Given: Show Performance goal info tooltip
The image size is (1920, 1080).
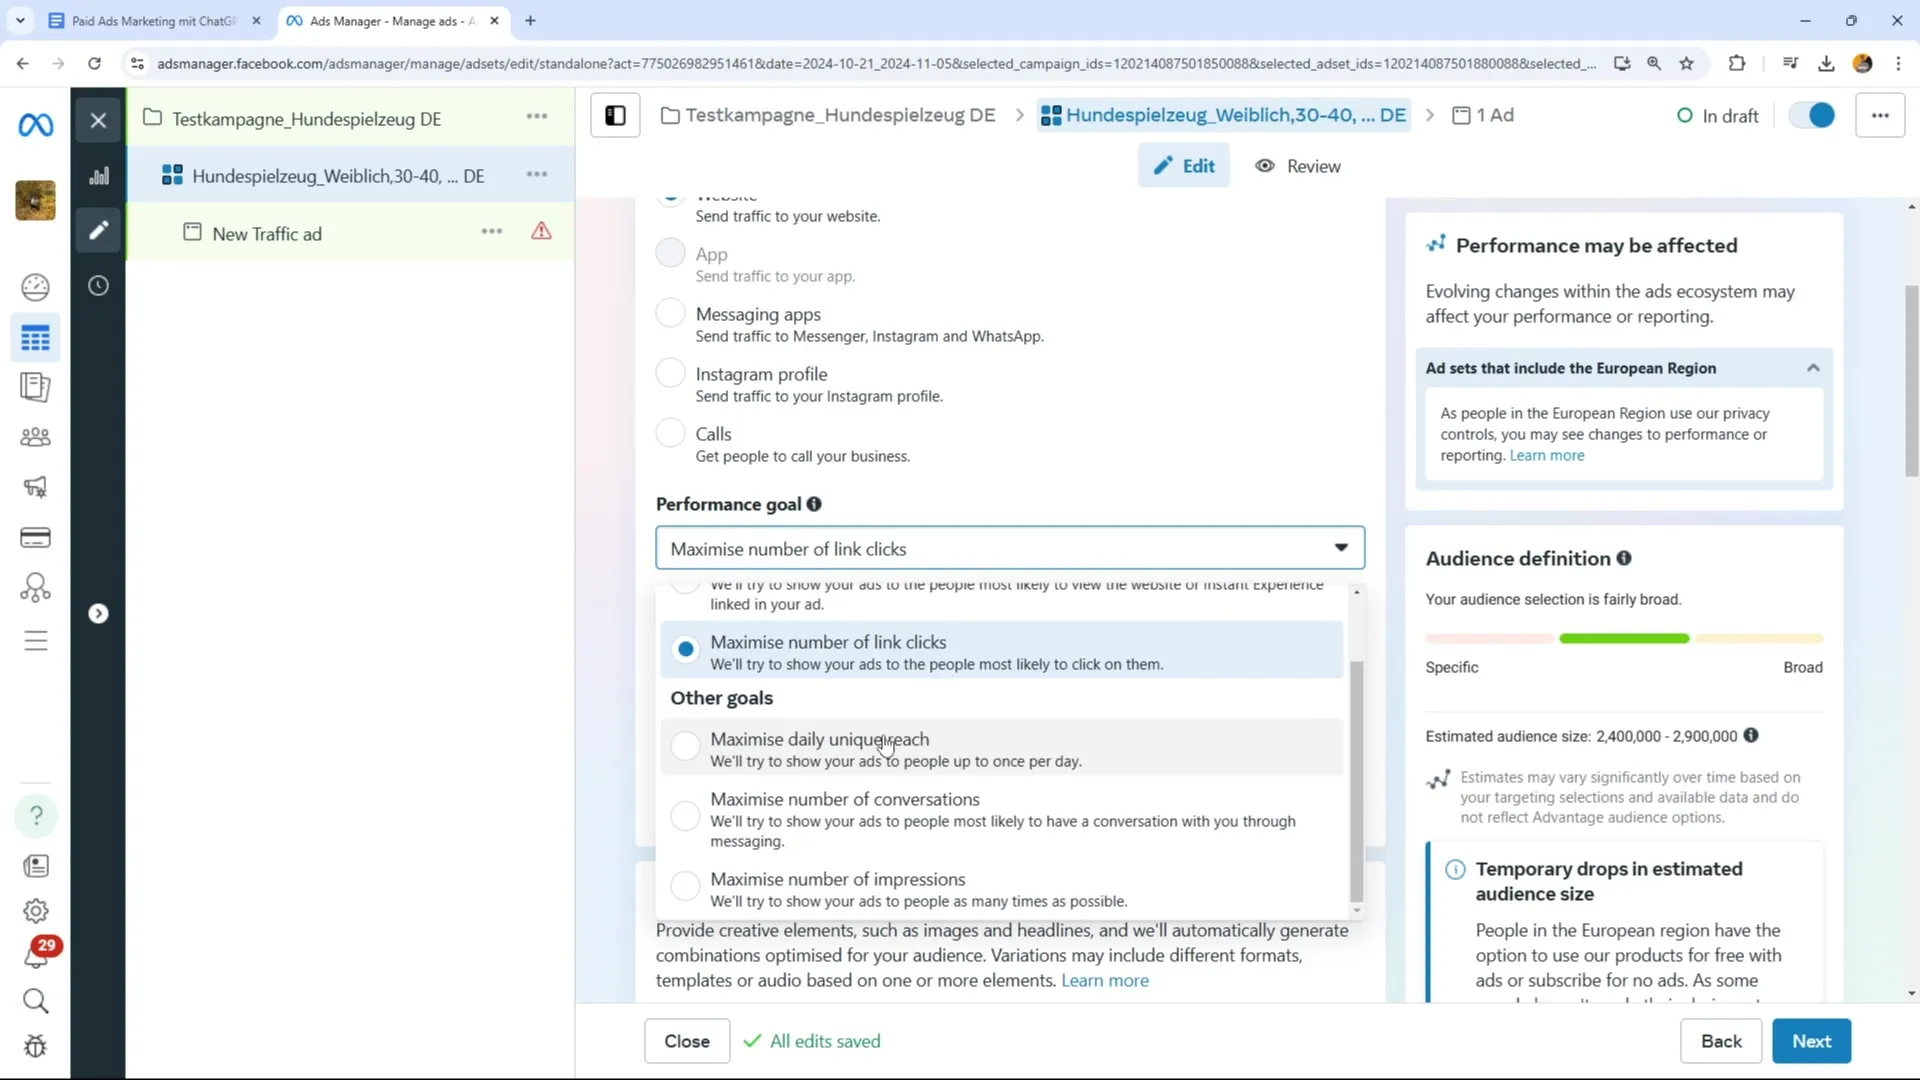Looking at the screenshot, I should click(814, 505).
